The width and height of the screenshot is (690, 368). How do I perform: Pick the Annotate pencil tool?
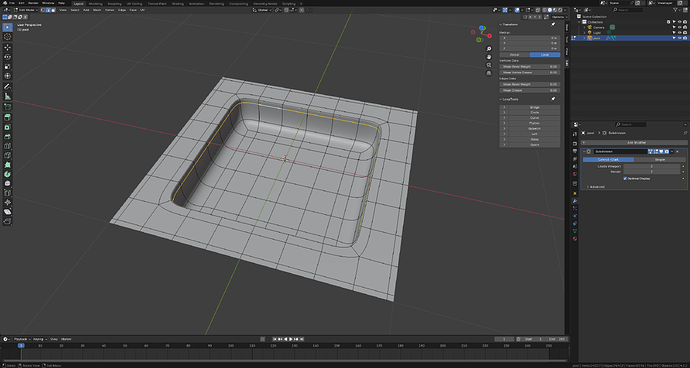pos(7,86)
